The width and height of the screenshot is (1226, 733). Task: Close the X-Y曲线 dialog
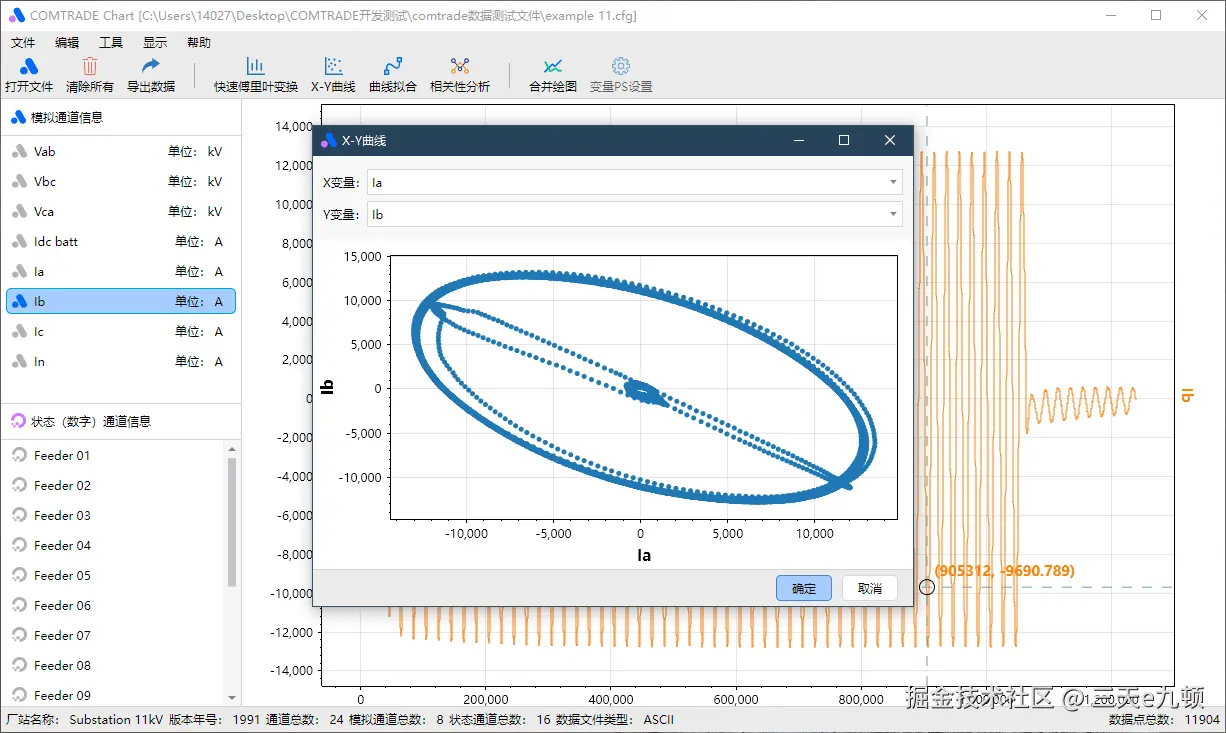tap(890, 140)
